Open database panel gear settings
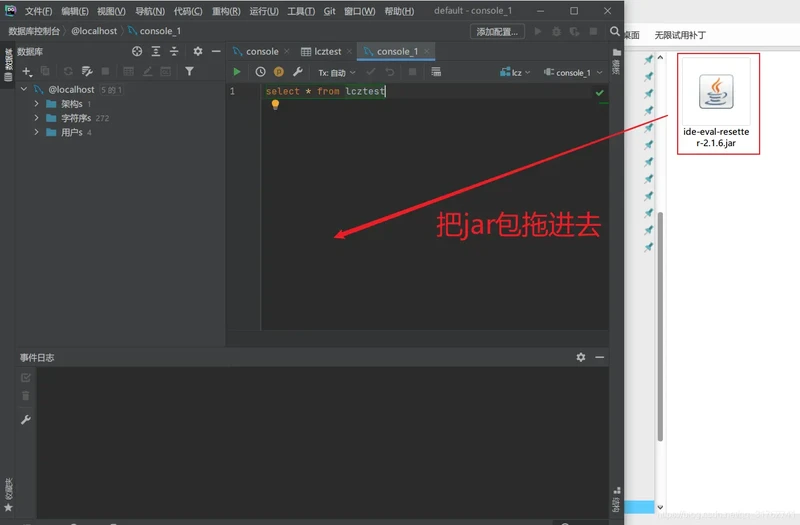Viewport: 800px width, 525px height. [197, 51]
